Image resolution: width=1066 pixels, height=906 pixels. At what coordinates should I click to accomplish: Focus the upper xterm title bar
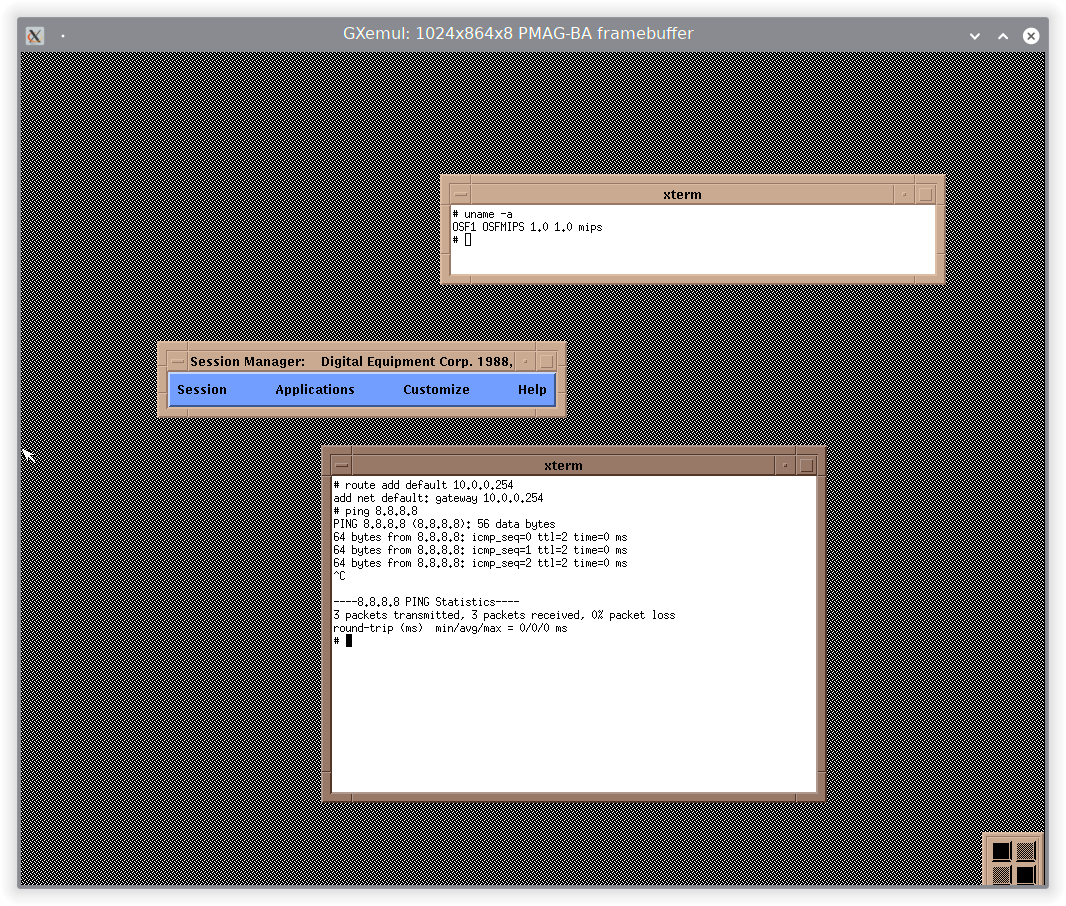click(x=682, y=195)
